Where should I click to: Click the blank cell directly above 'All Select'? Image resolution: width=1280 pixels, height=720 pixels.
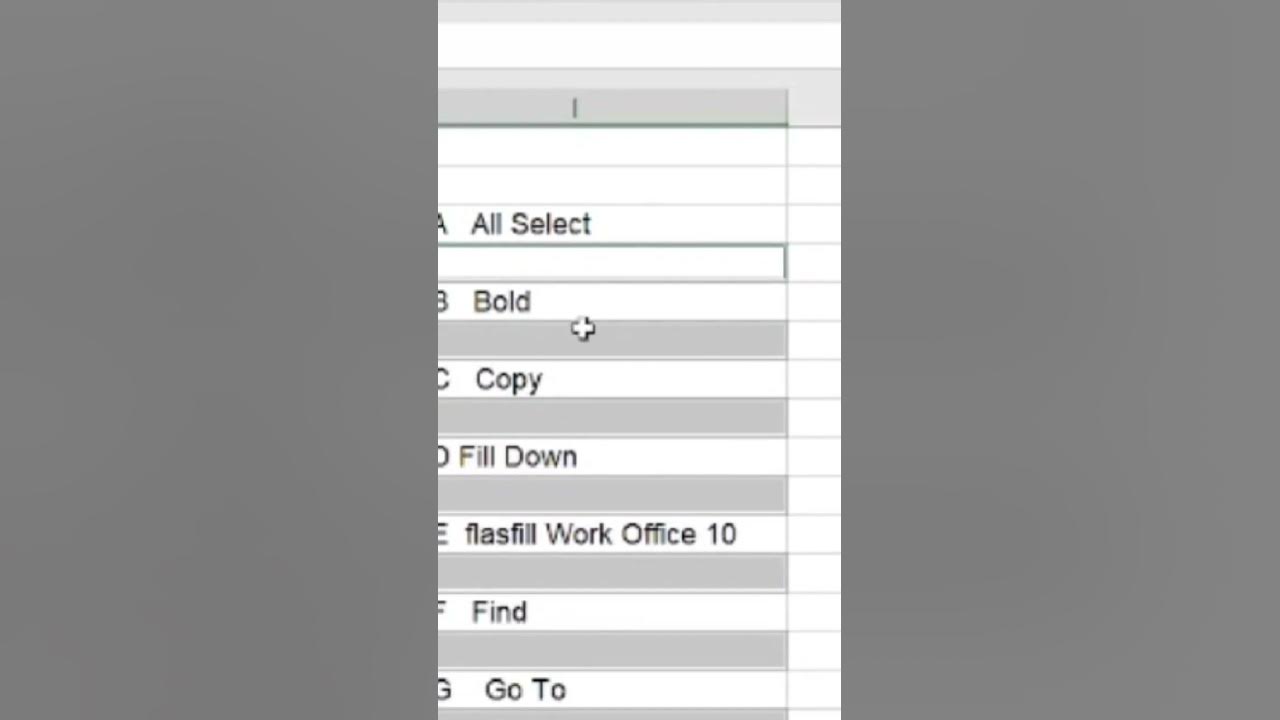(x=610, y=186)
